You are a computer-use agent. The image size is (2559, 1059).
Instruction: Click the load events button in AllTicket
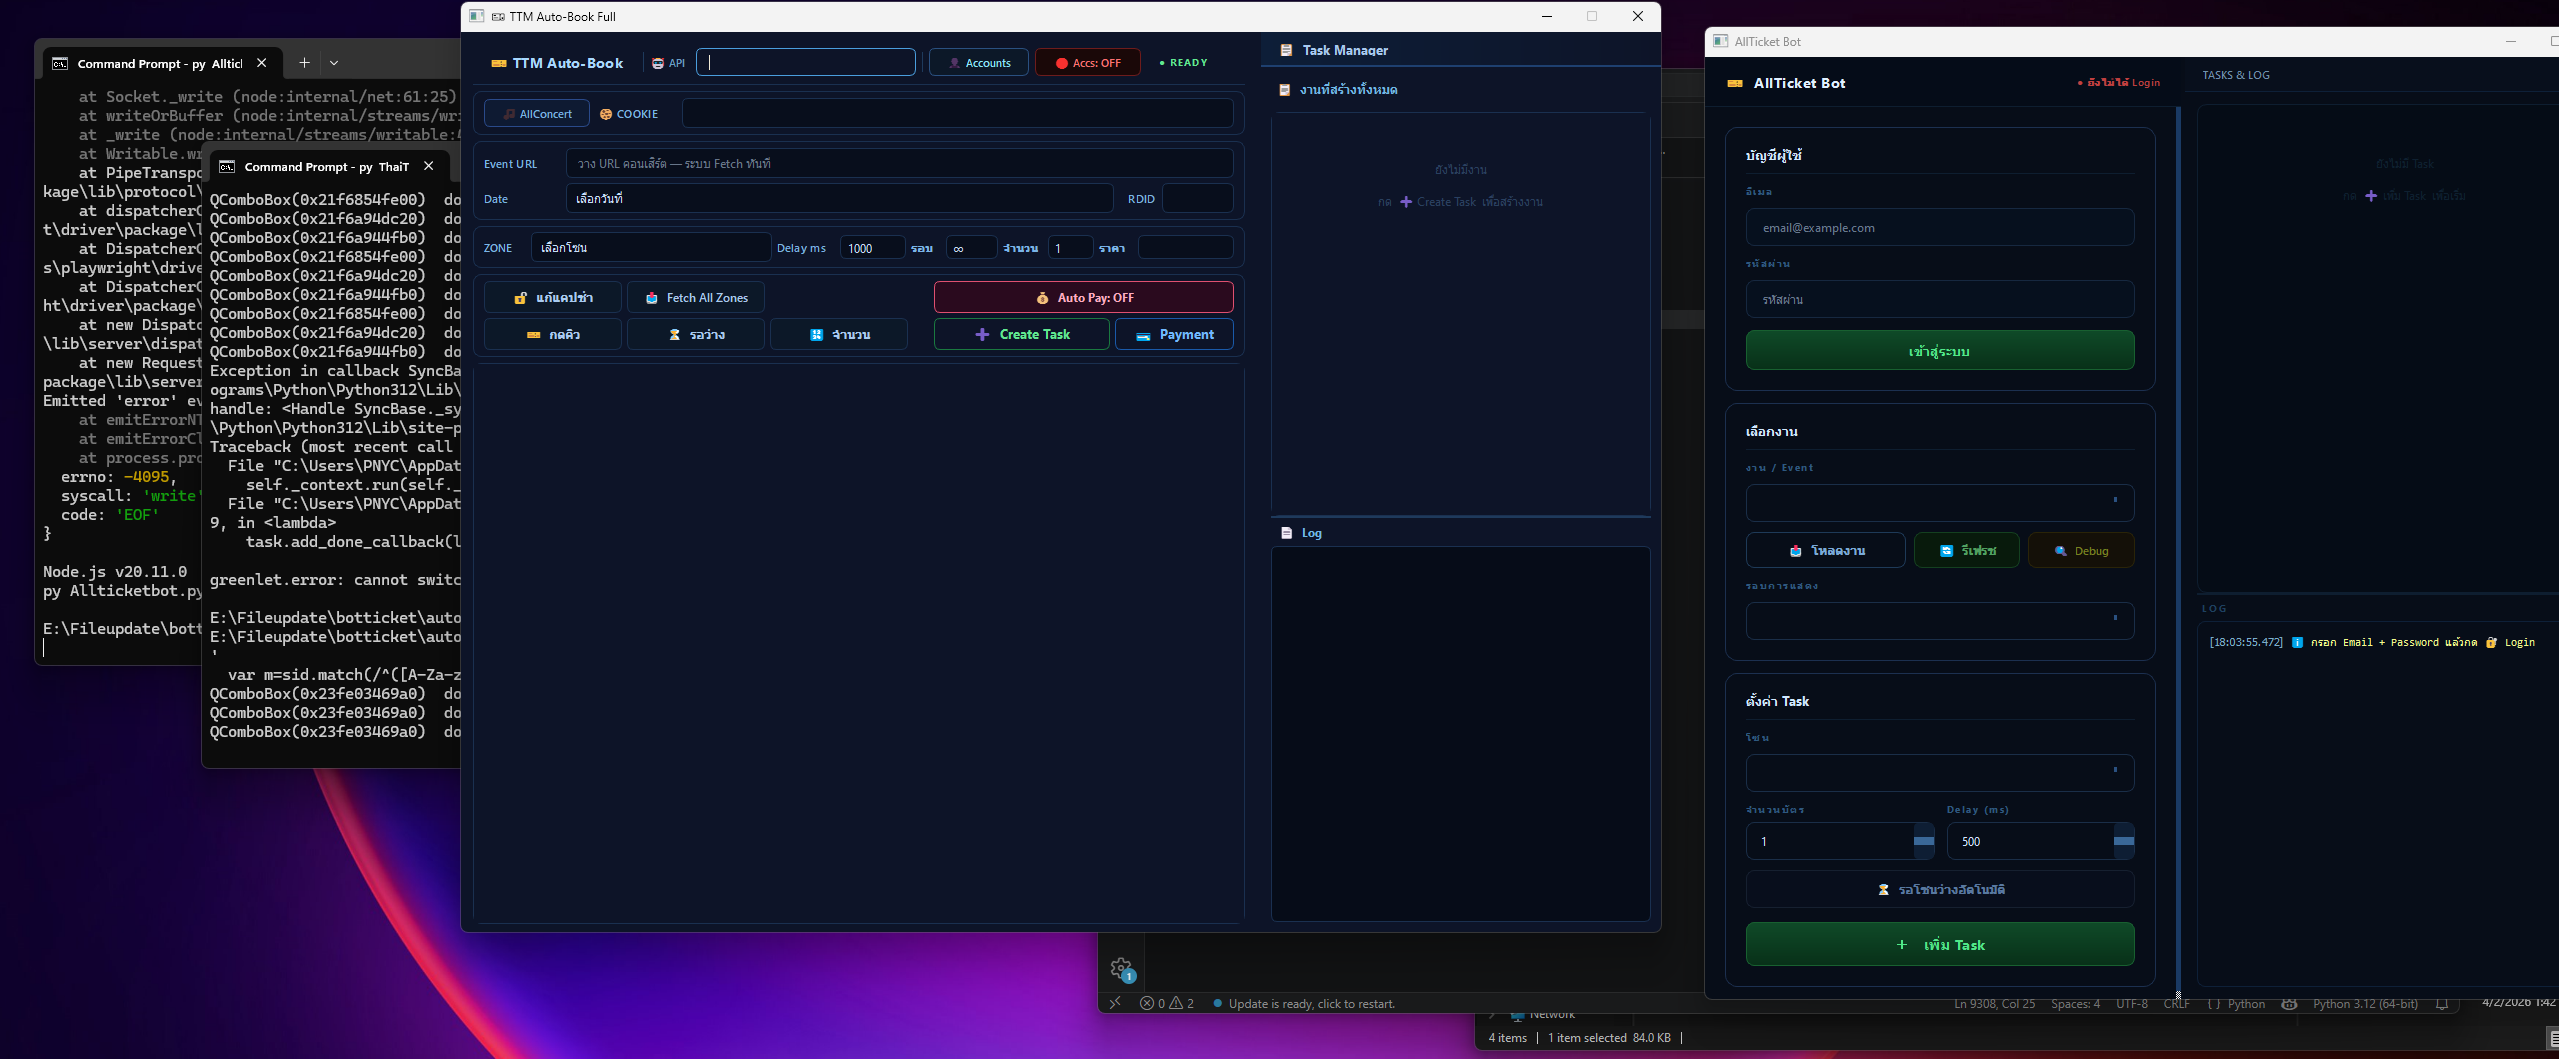tap(1825, 551)
